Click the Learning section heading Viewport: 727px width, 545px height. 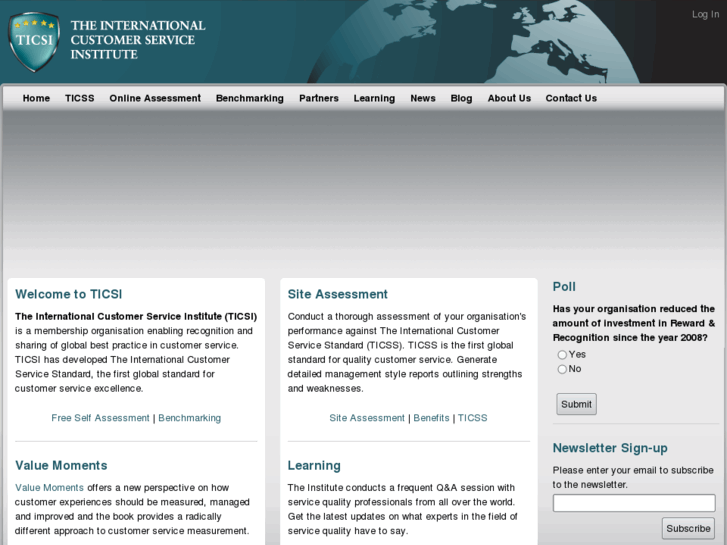[314, 466]
